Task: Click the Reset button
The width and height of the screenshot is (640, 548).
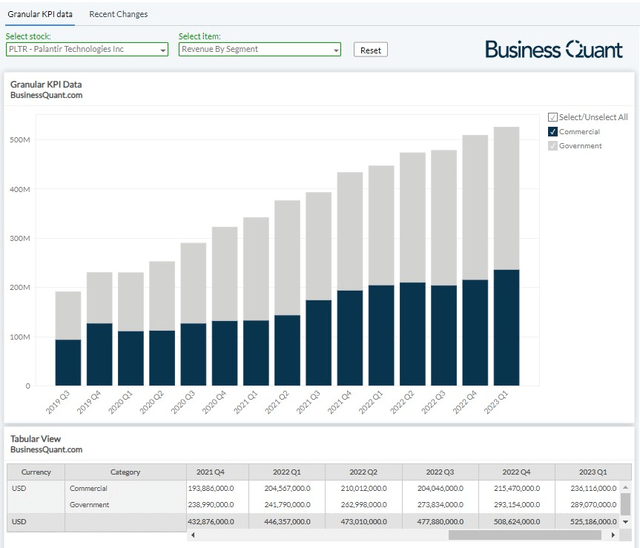Action: 371,50
